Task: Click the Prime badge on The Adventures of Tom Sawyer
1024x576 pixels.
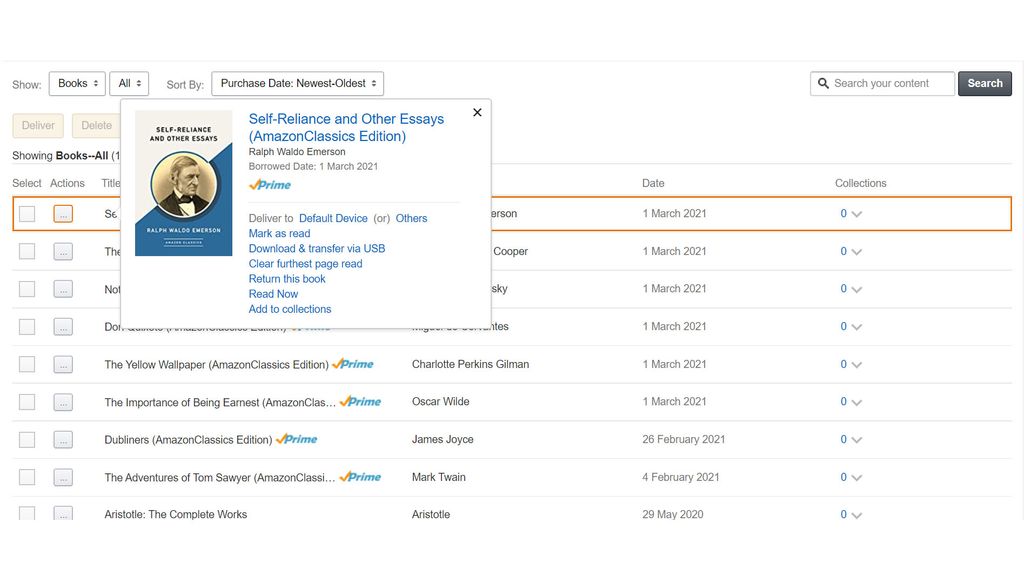Action: click(360, 477)
